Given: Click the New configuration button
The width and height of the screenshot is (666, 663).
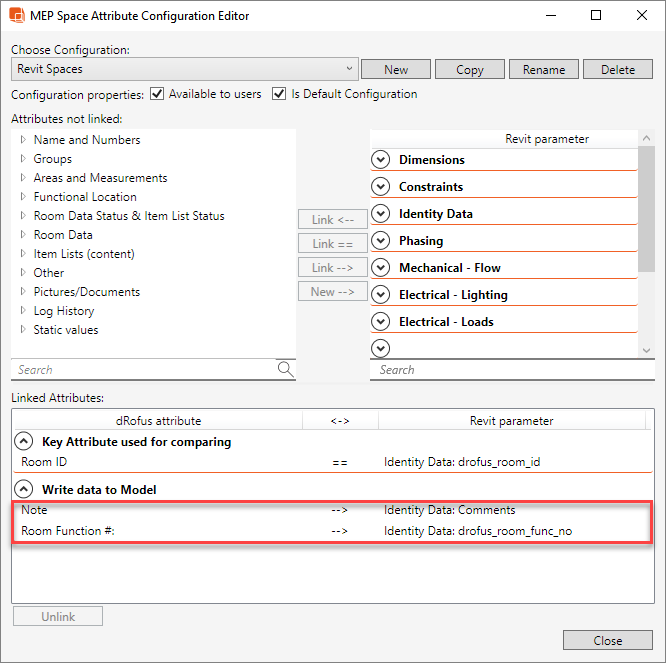Looking at the screenshot, I should coord(395,70).
